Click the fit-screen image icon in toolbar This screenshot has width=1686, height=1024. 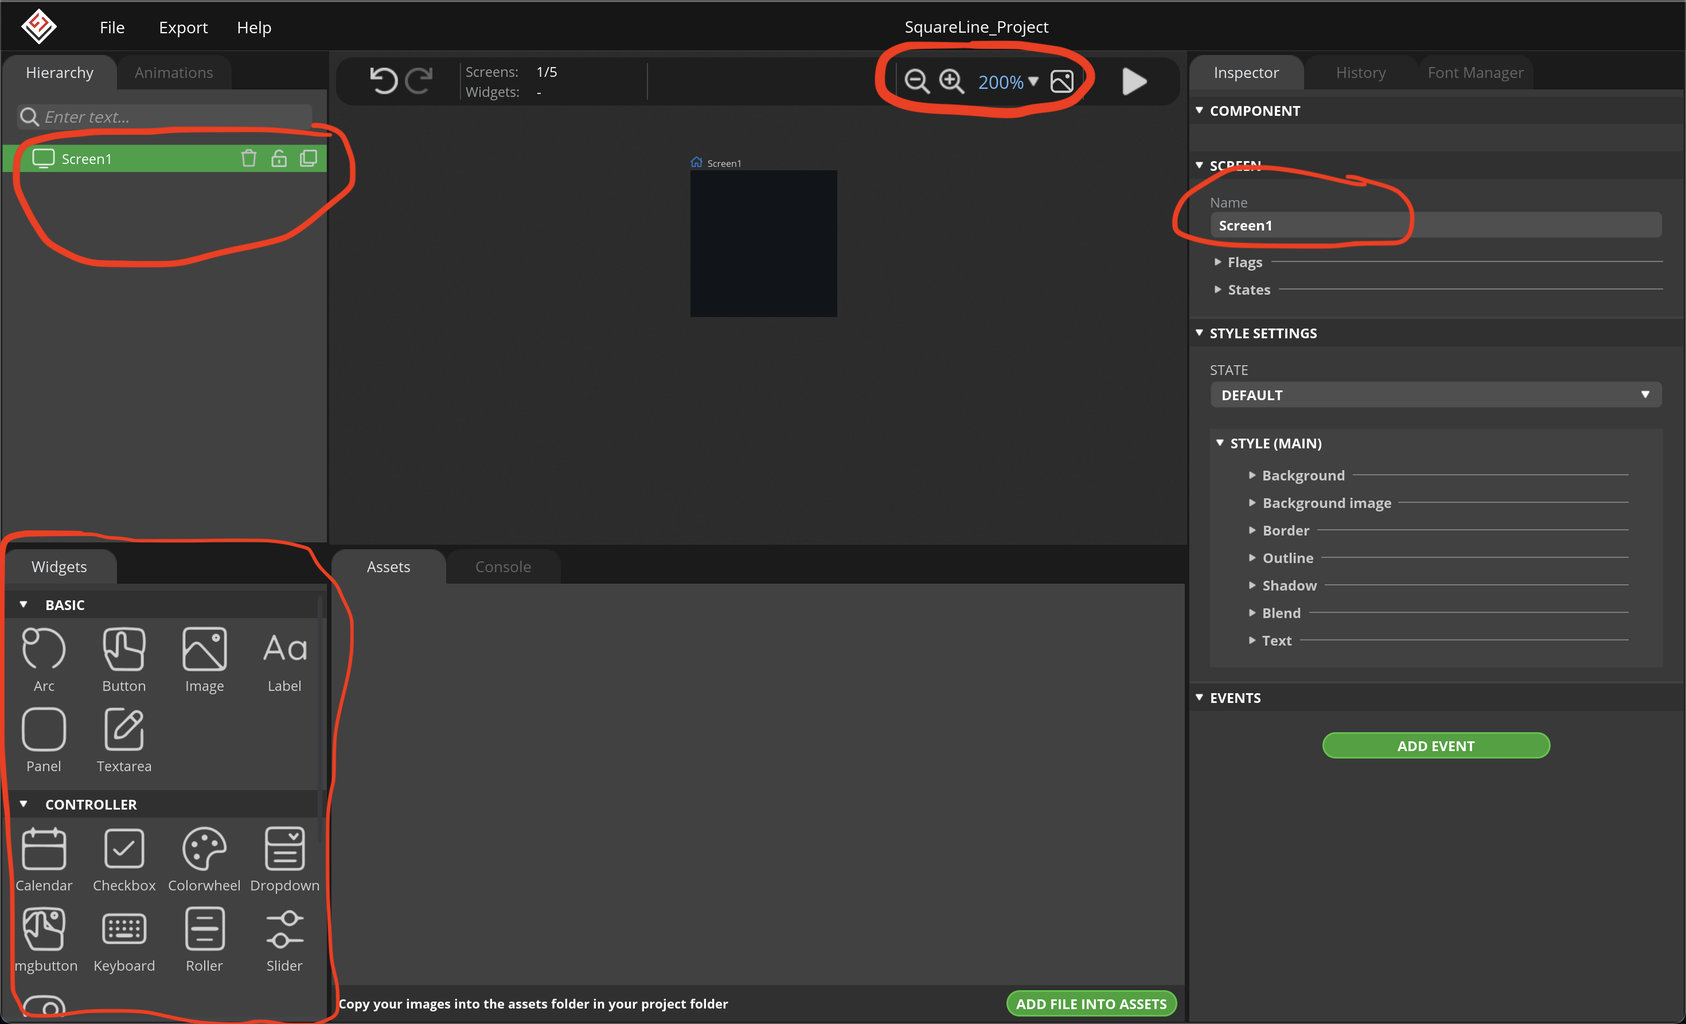1062,82
